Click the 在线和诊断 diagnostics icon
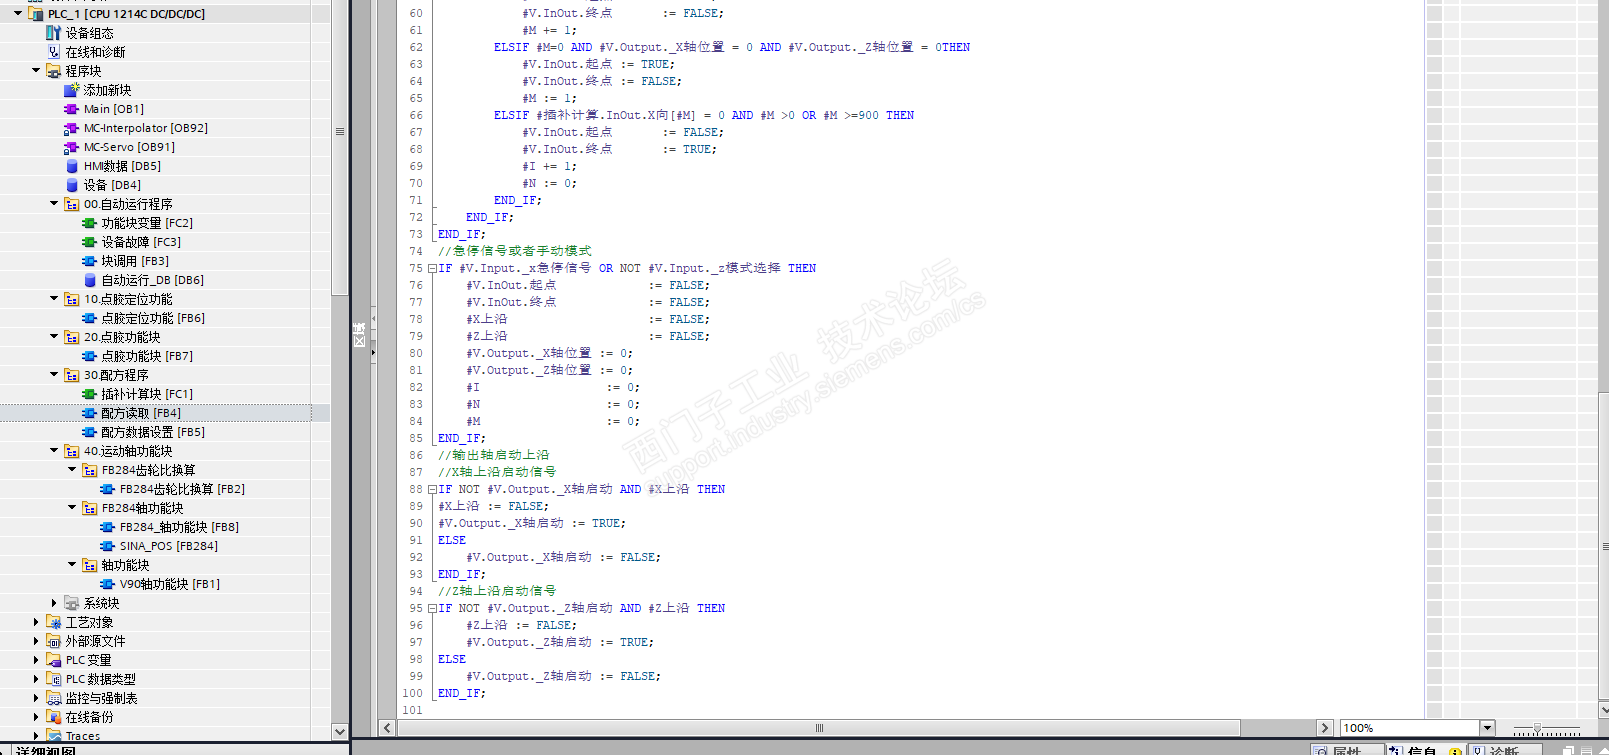The image size is (1609, 755). click(54, 52)
